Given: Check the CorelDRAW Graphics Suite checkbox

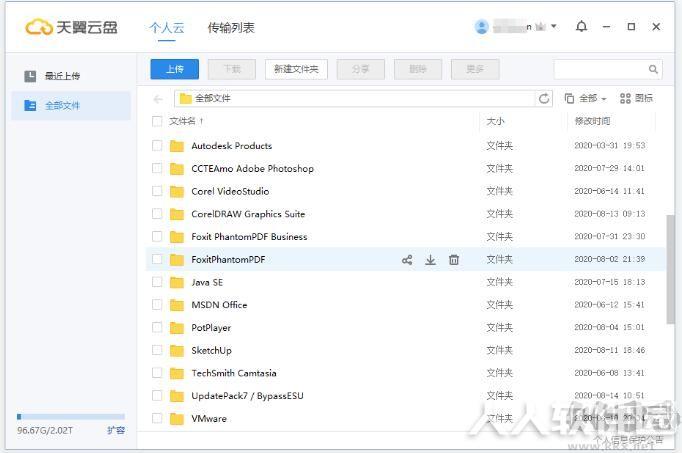Looking at the screenshot, I should [157, 213].
